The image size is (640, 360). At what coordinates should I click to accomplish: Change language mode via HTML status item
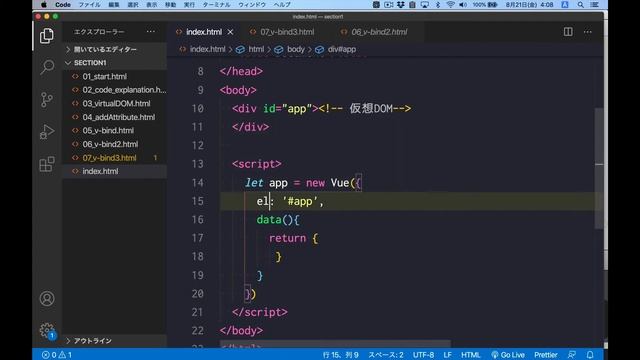471,355
